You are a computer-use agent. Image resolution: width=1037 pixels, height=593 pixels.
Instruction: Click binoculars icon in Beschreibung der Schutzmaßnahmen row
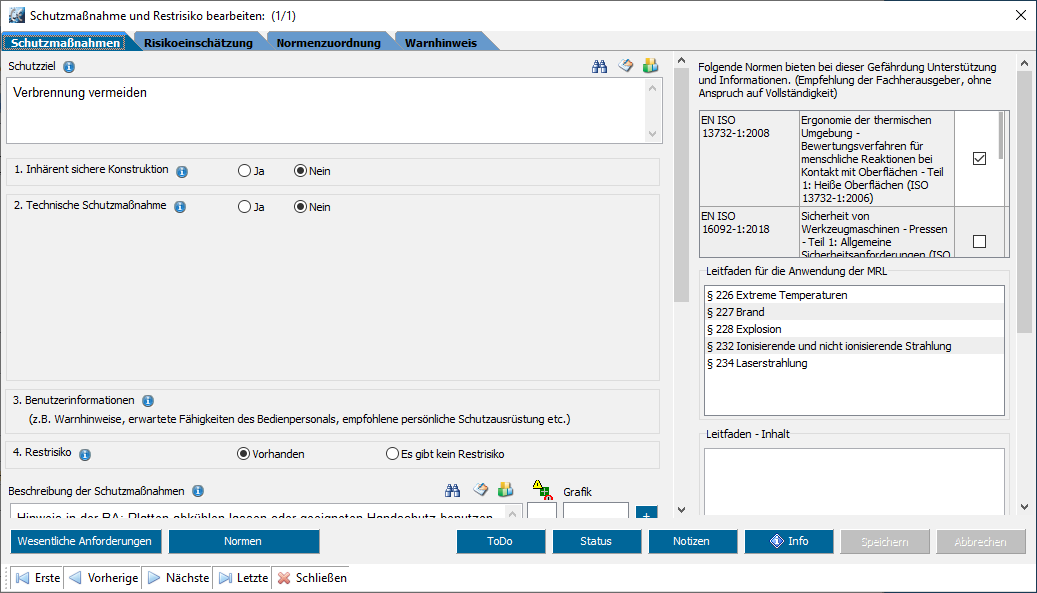(x=453, y=490)
